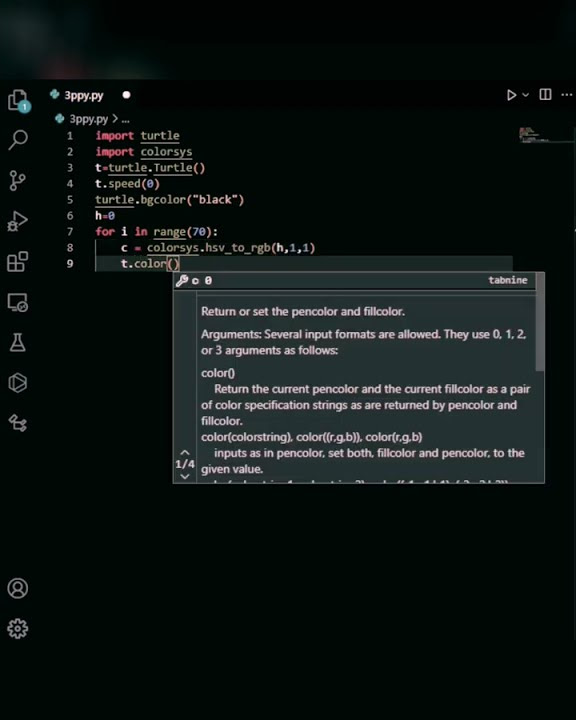
Task: Place cursor on 'import turtle' line
Action: click(x=137, y=135)
